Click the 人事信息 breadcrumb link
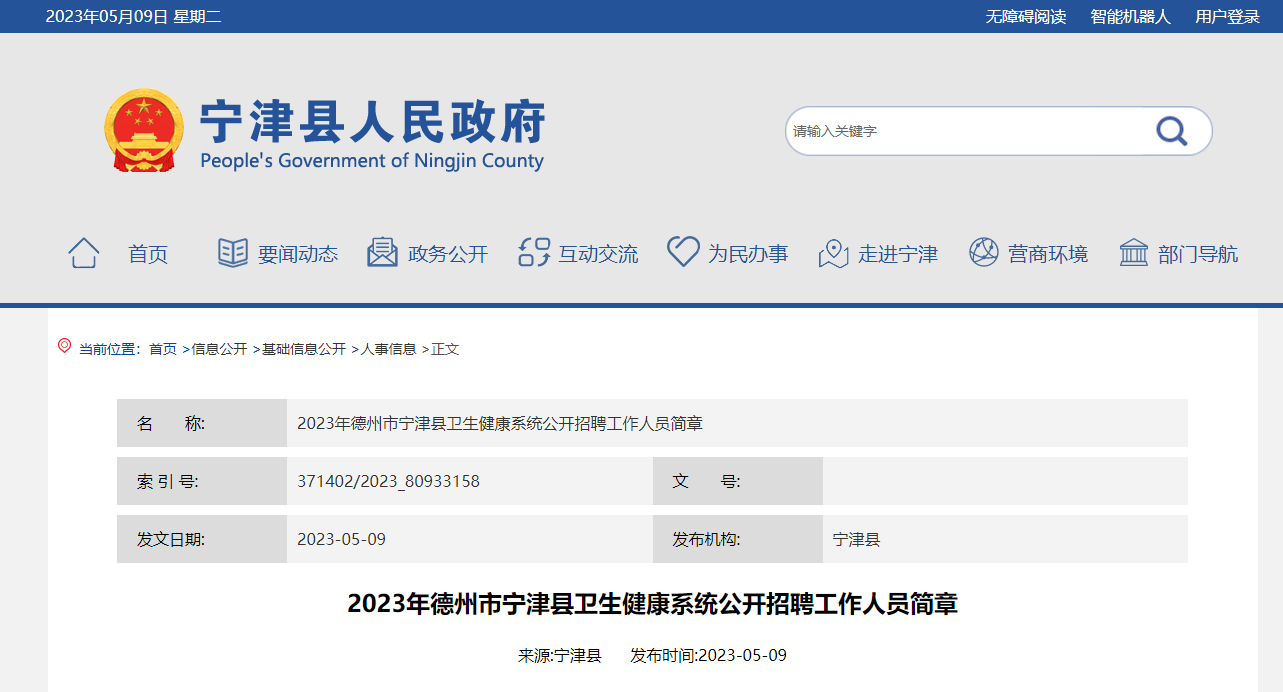Image resolution: width=1283 pixels, height=692 pixels. (x=388, y=349)
